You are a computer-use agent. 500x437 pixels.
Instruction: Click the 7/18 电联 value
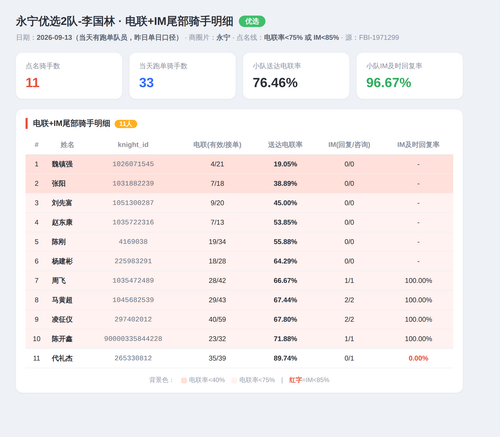(217, 183)
